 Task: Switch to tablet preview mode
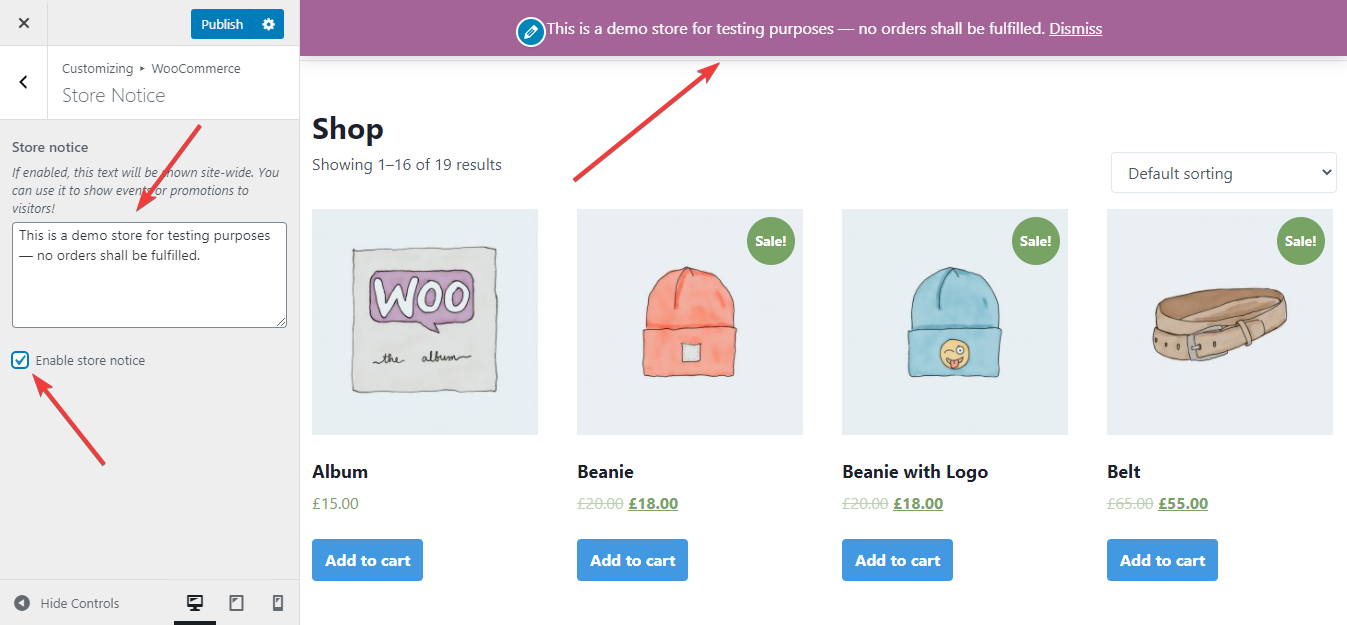click(x=237, y=602)
